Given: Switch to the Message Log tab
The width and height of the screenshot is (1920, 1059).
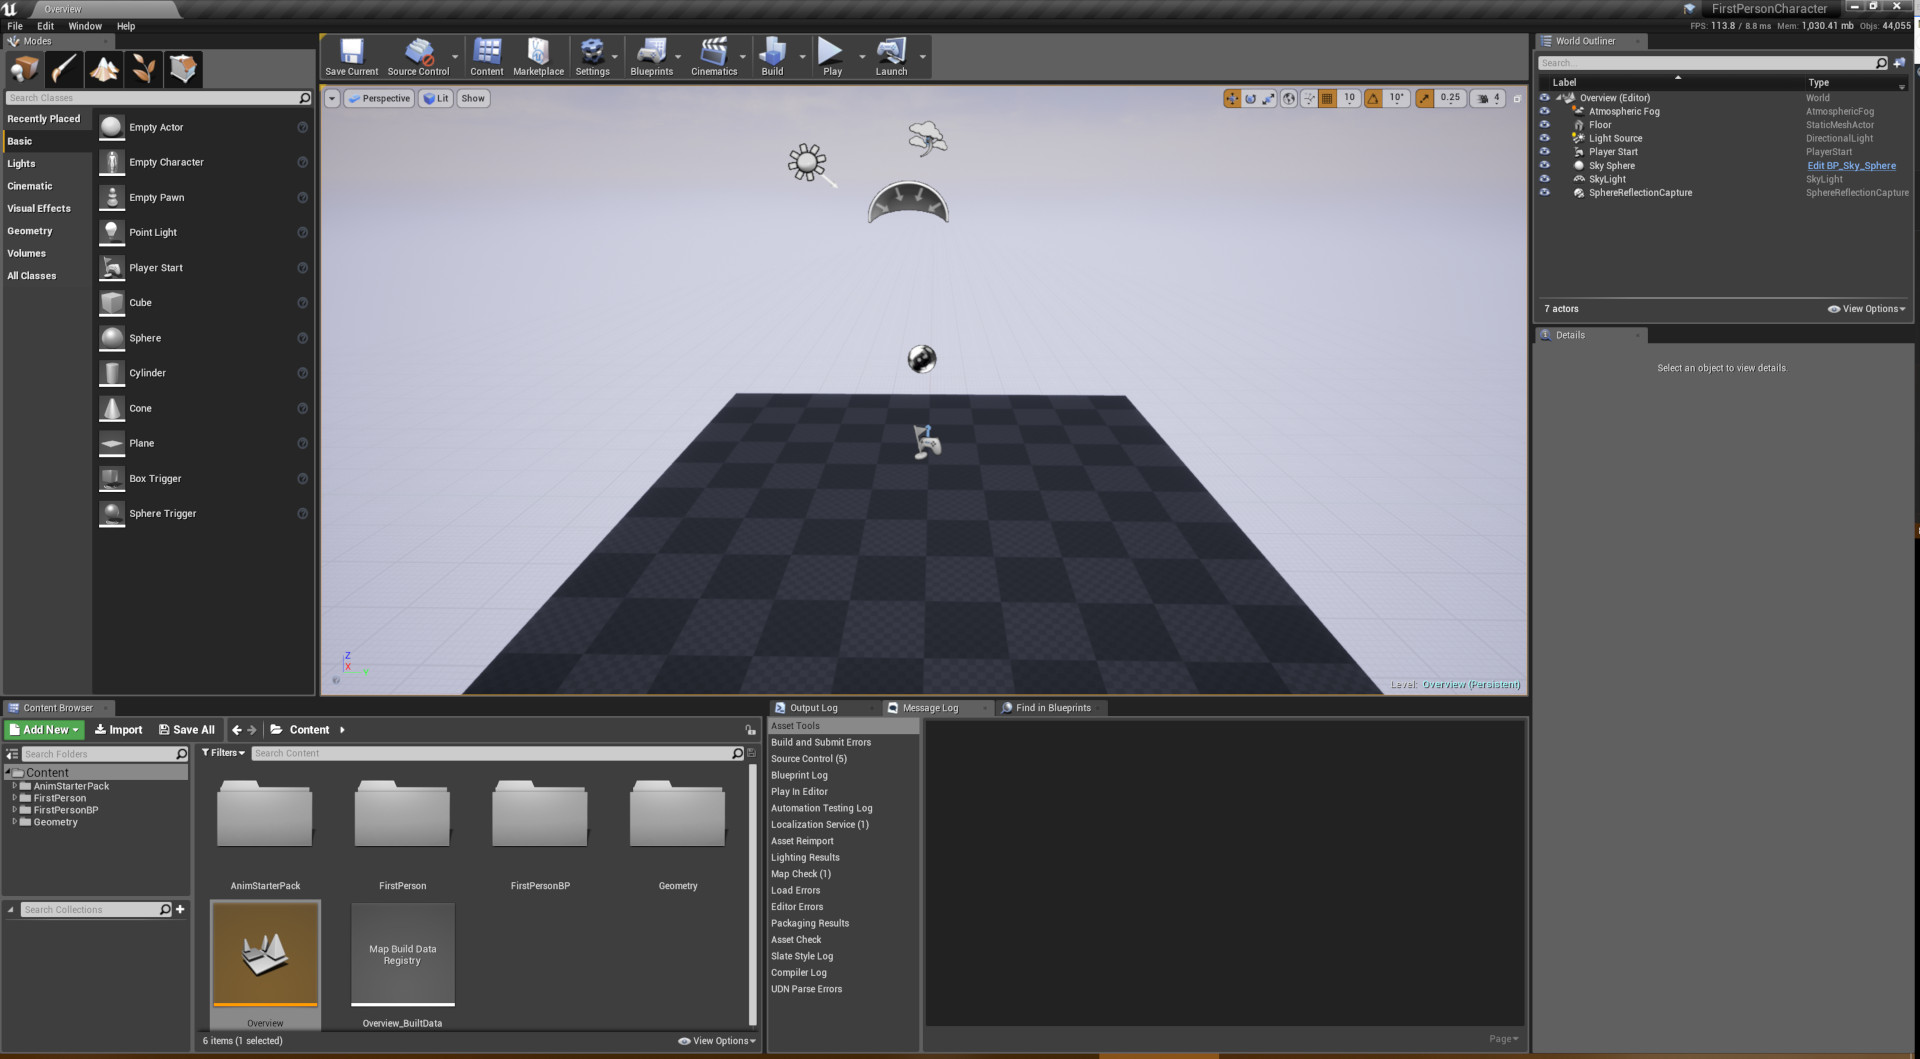Looking at the screenshot, I should pyautogui.click(x=930, y=707).
